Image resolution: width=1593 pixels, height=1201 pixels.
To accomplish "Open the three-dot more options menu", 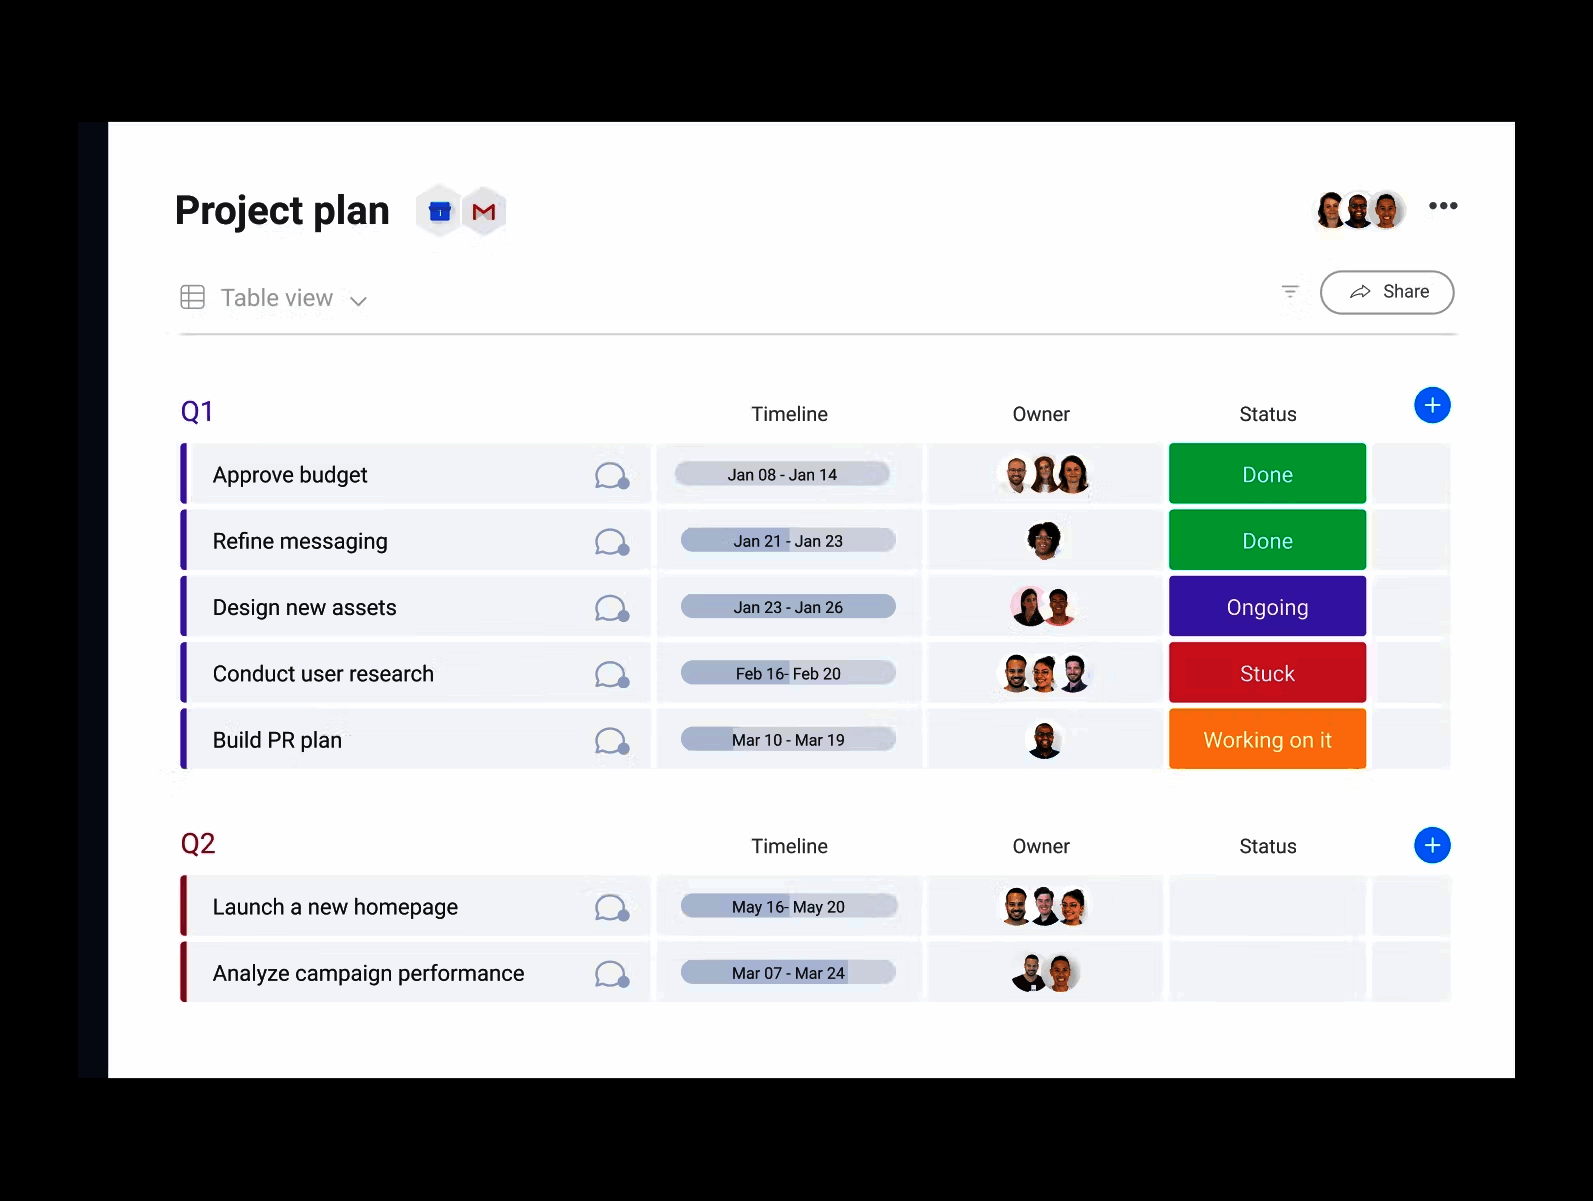I will click(1442, 206).
